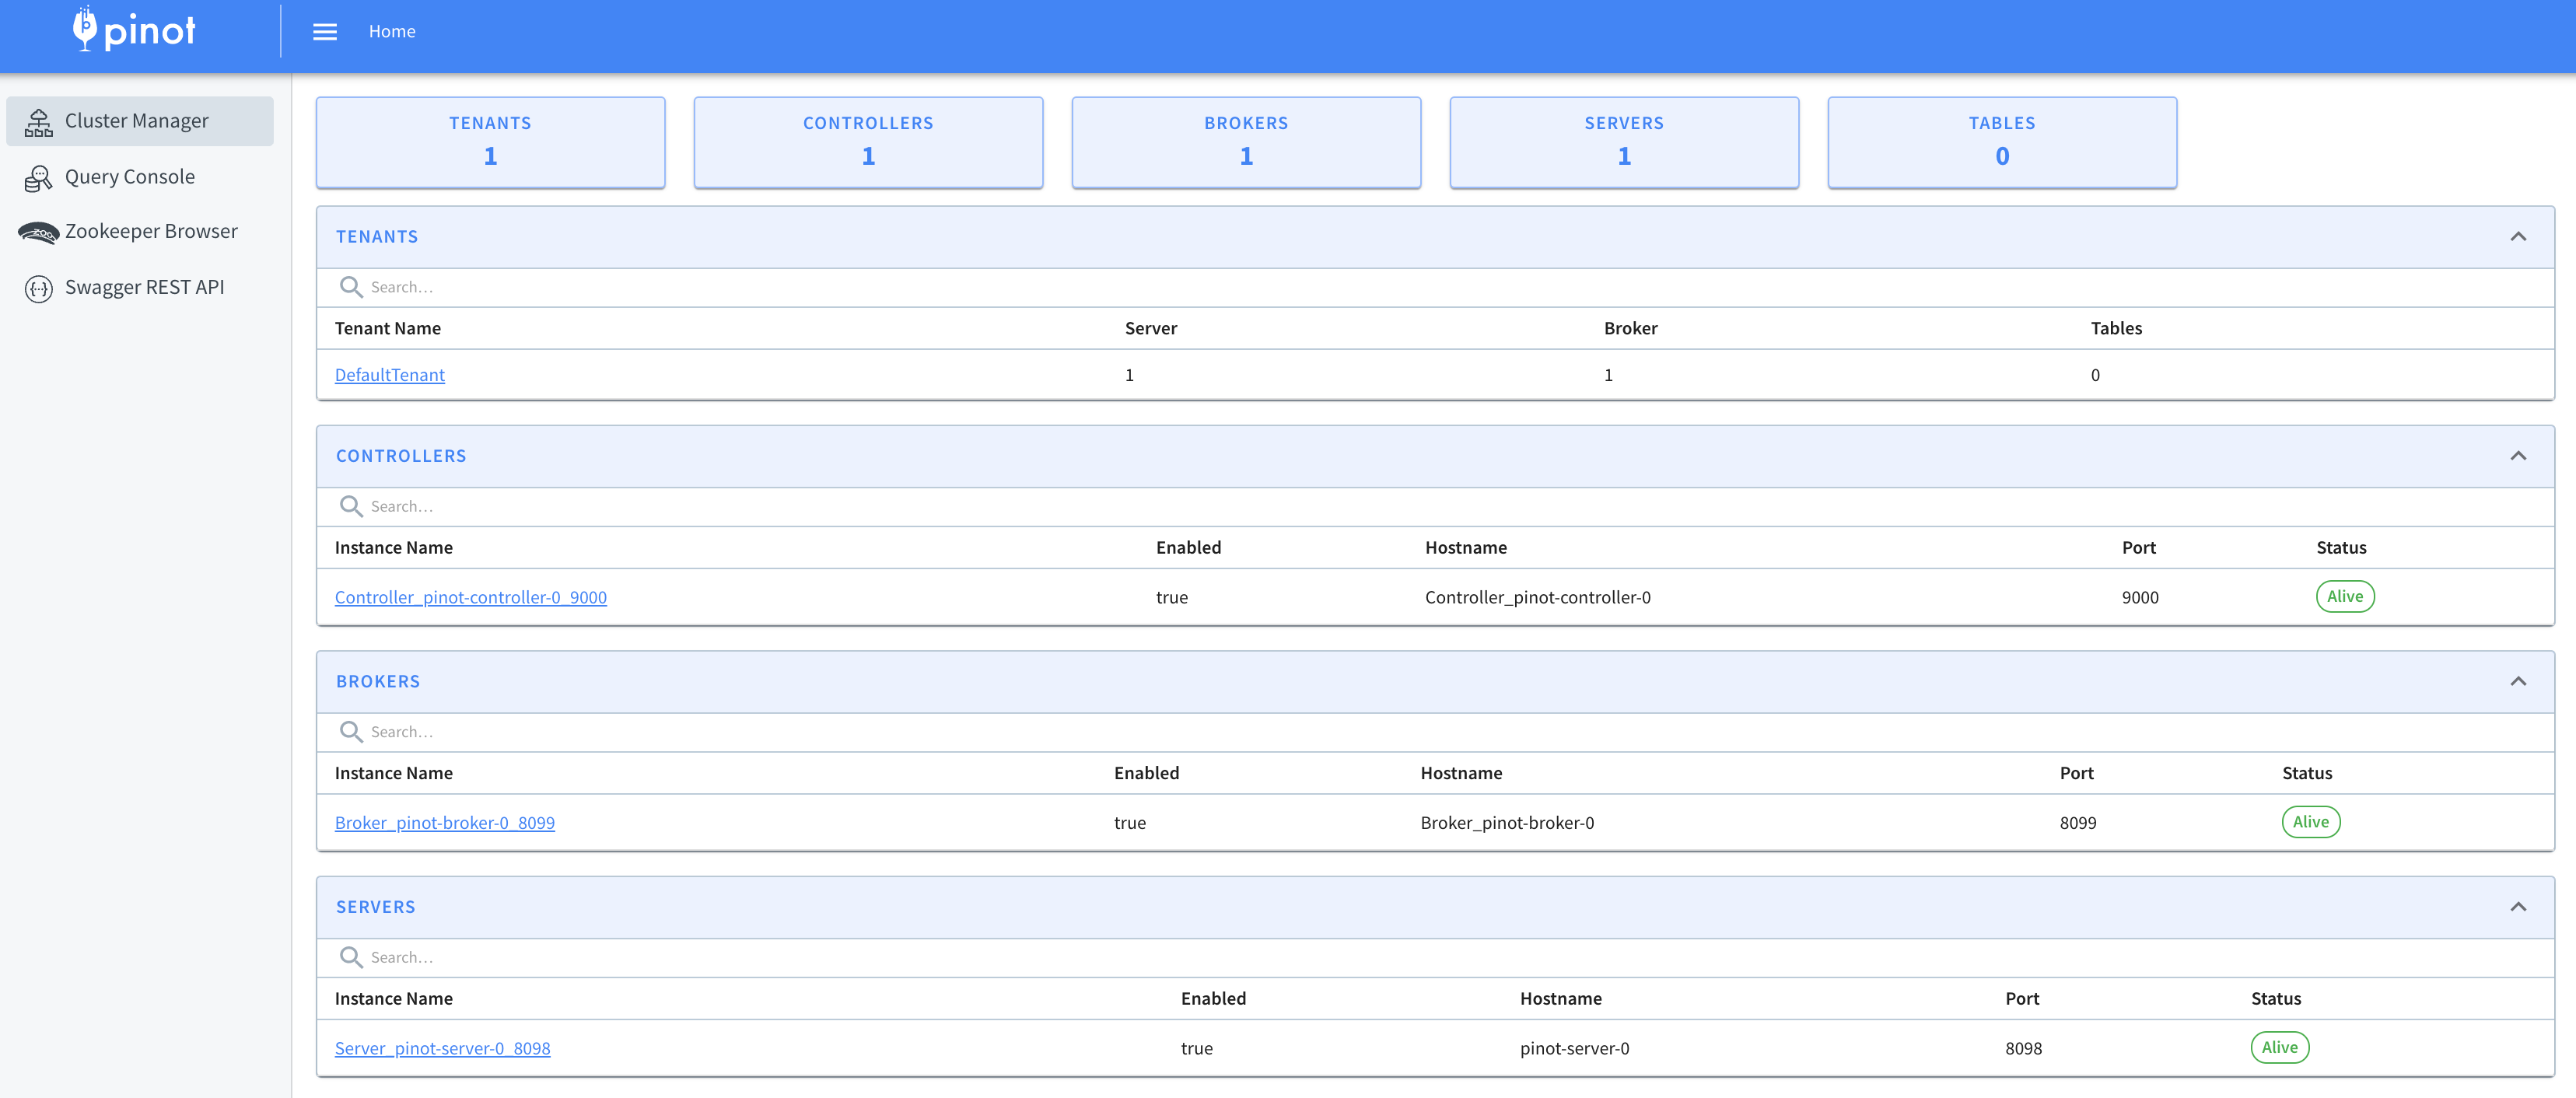
Task: Collapse the Brokers section
Action: (2517, 682)
